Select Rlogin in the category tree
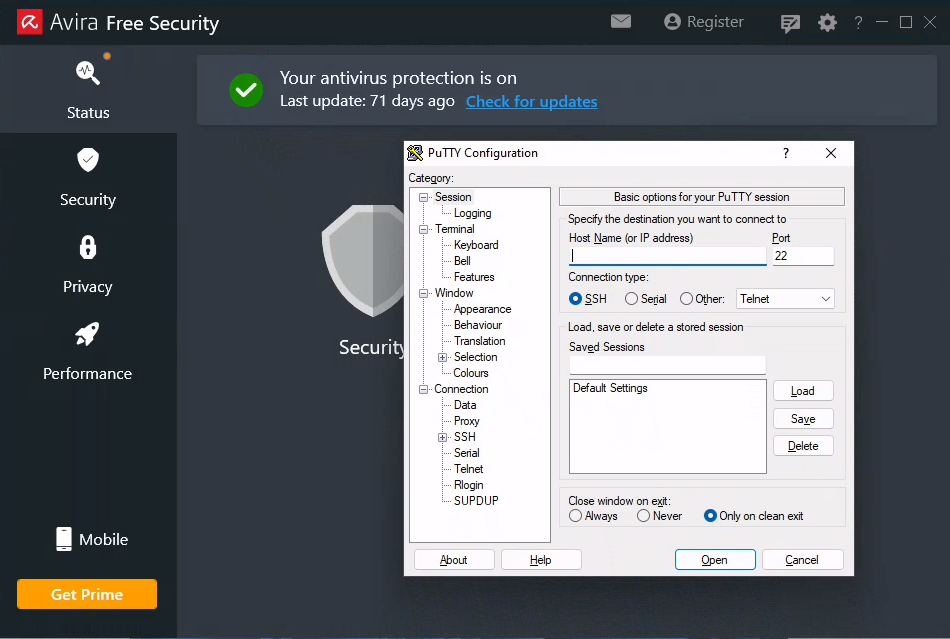 tap(469, 485)
